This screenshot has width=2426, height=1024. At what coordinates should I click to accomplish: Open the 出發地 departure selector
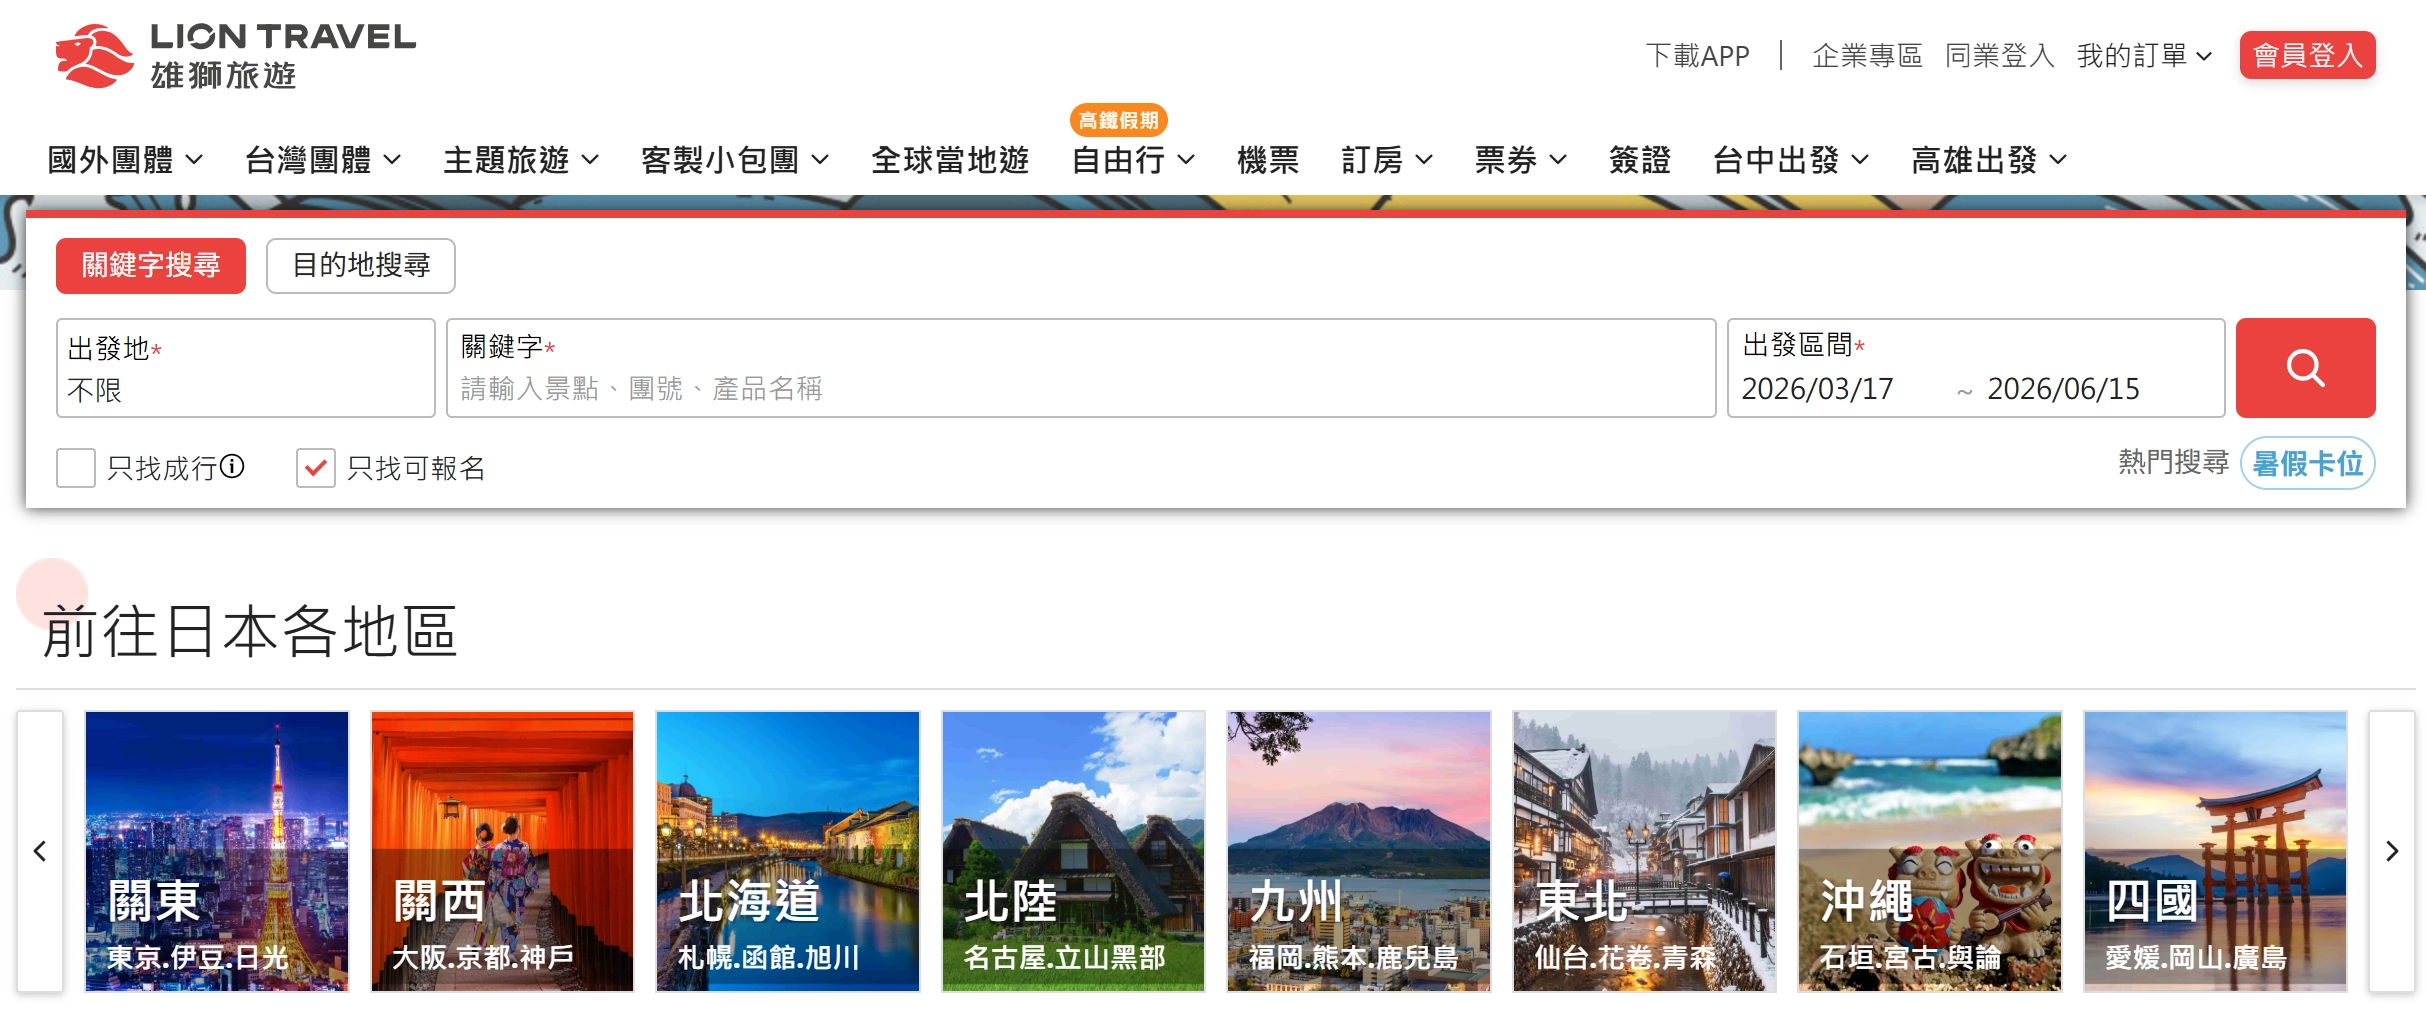pos(245,368)
